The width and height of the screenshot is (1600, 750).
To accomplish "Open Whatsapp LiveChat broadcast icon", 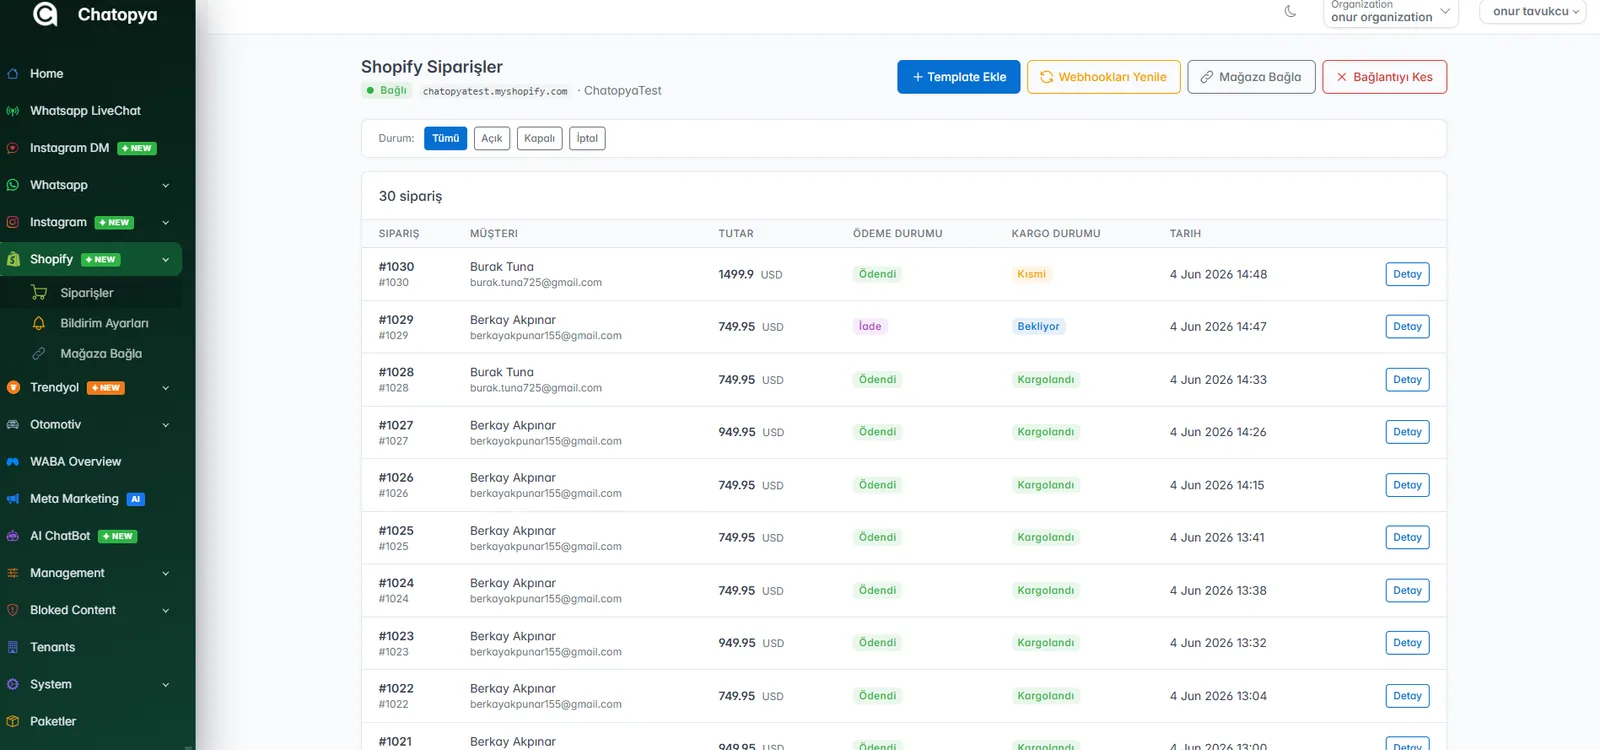I will pos(13,111).
